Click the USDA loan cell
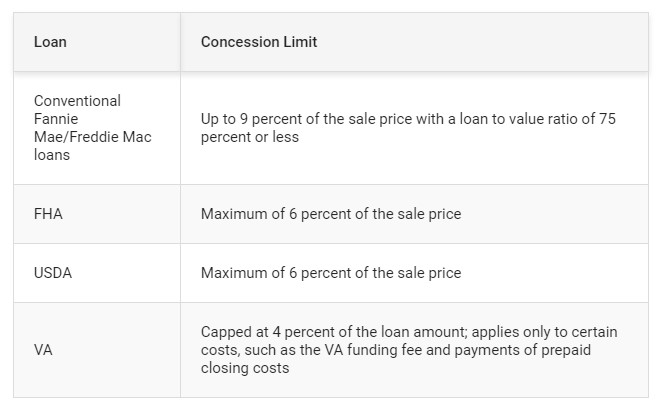 (x=97, y=273)
